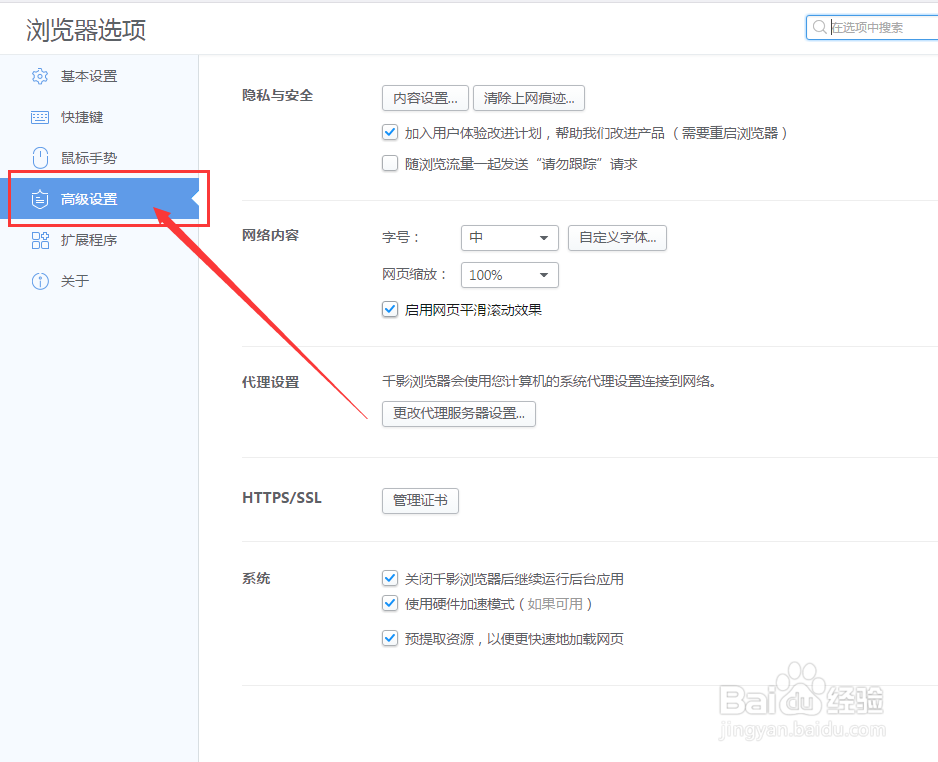Uncheck 关闭千影浏览器后继续运行后台应用

(390, 578)
